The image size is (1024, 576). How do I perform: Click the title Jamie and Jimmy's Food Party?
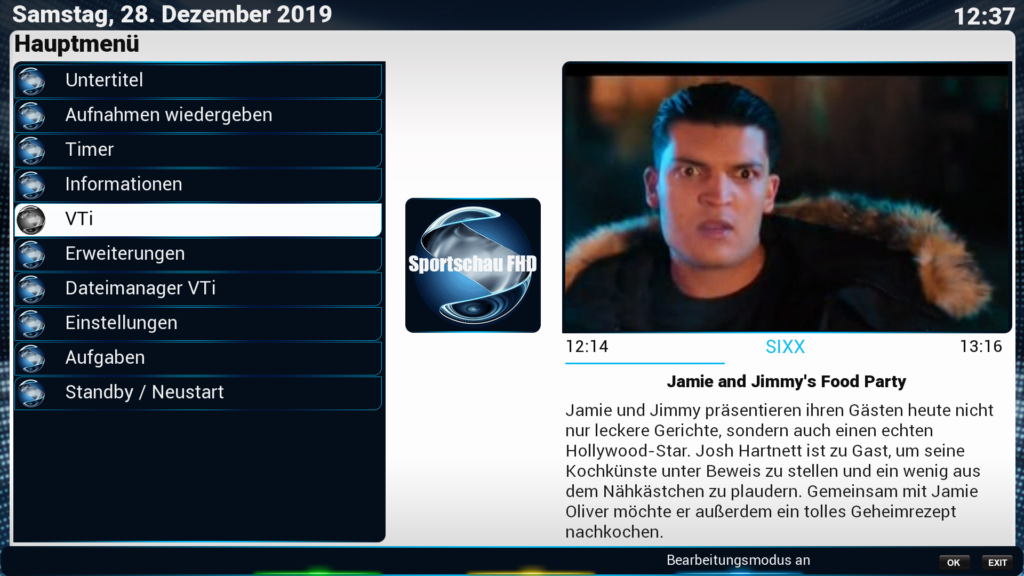point(786,381)
